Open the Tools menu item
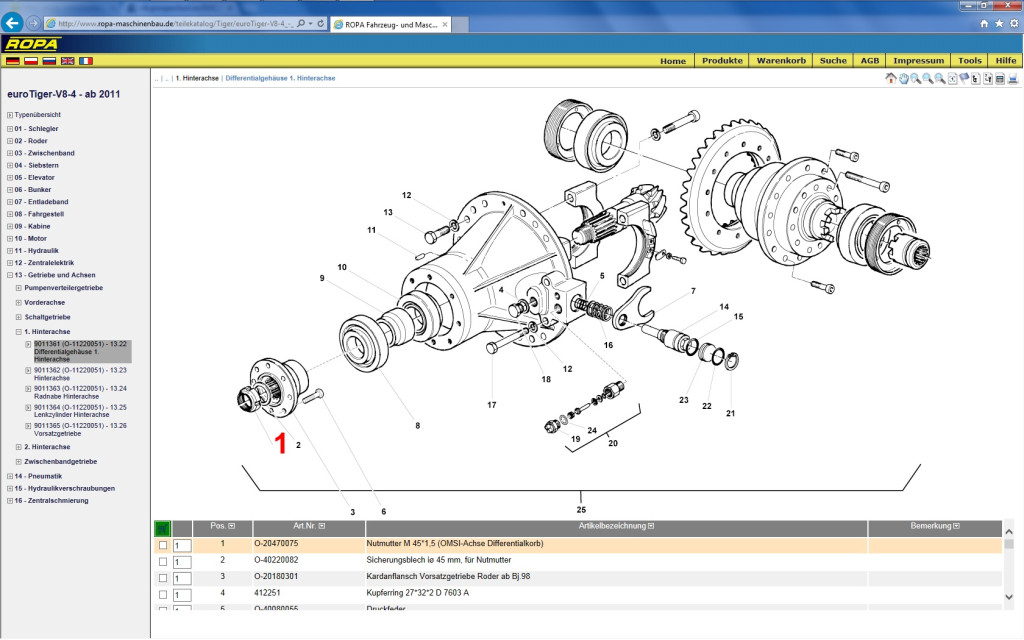This screenshot has width=1024, height=640. (x=970, y=61)
